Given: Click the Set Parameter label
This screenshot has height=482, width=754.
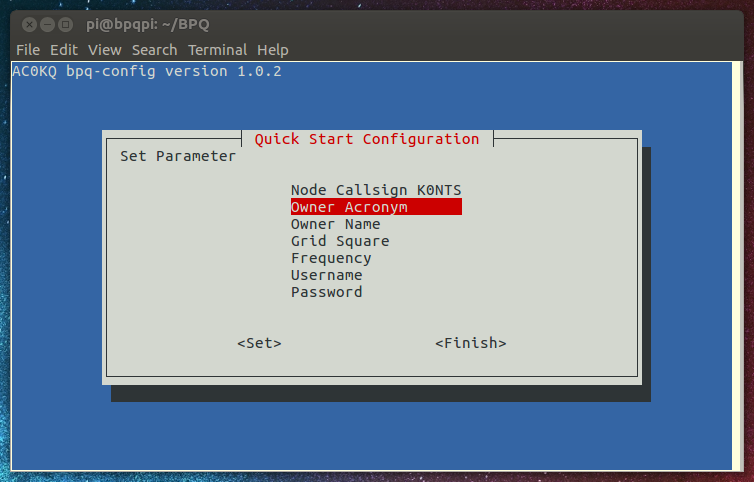Looking at the screenshot, I should click(x=178, y=156).
